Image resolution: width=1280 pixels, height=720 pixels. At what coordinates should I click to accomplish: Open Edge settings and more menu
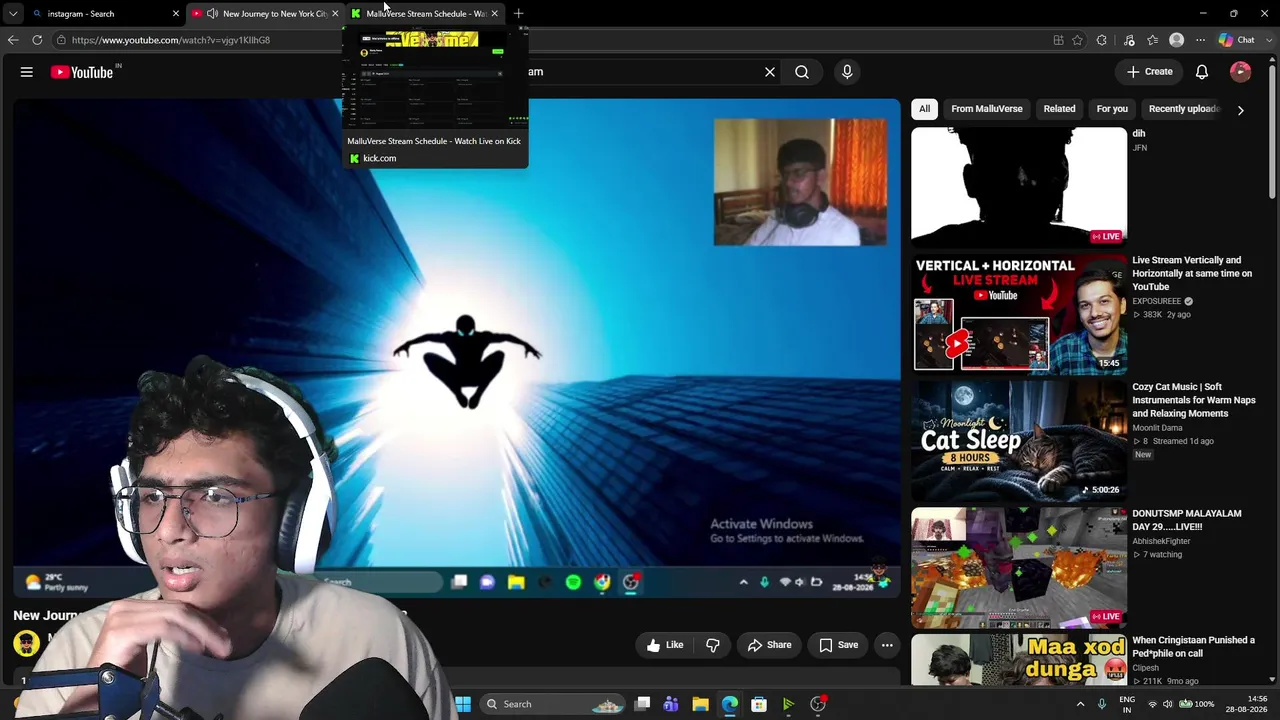click(1200, 40)
